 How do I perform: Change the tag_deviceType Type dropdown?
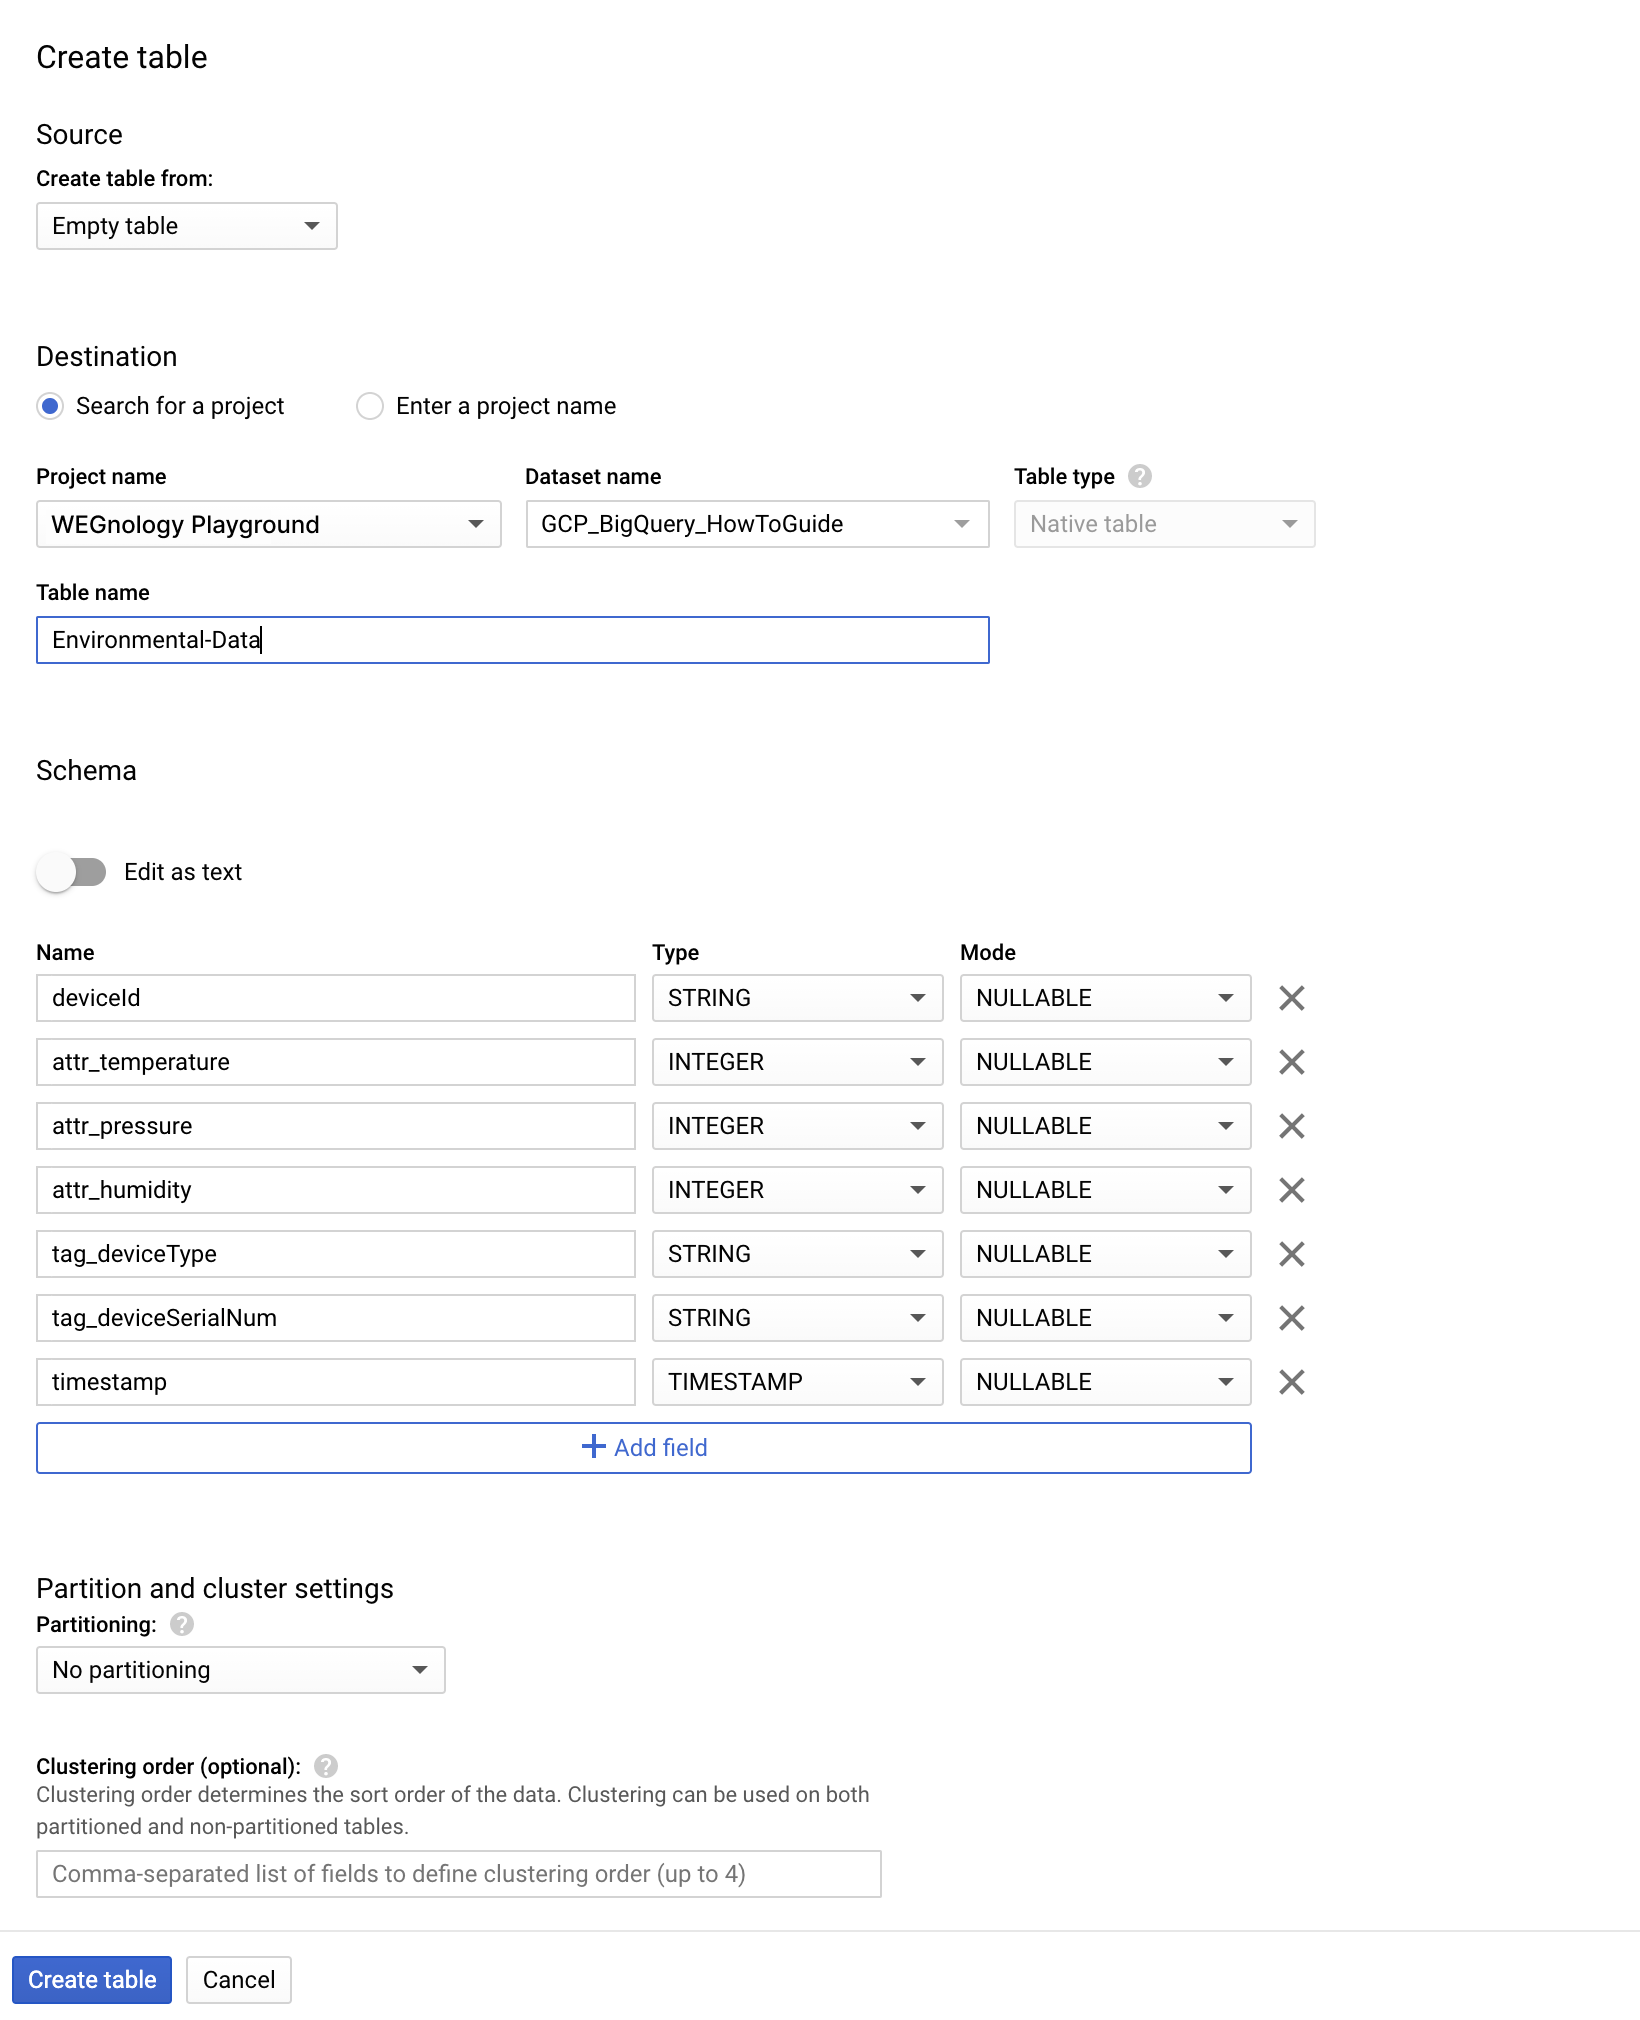tap(797, 1254)
